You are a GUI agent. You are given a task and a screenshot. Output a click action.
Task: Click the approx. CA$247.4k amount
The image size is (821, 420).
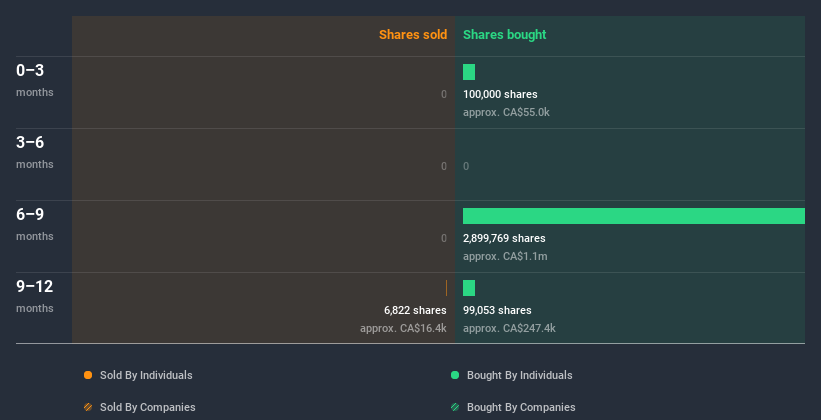coord(509,328)
